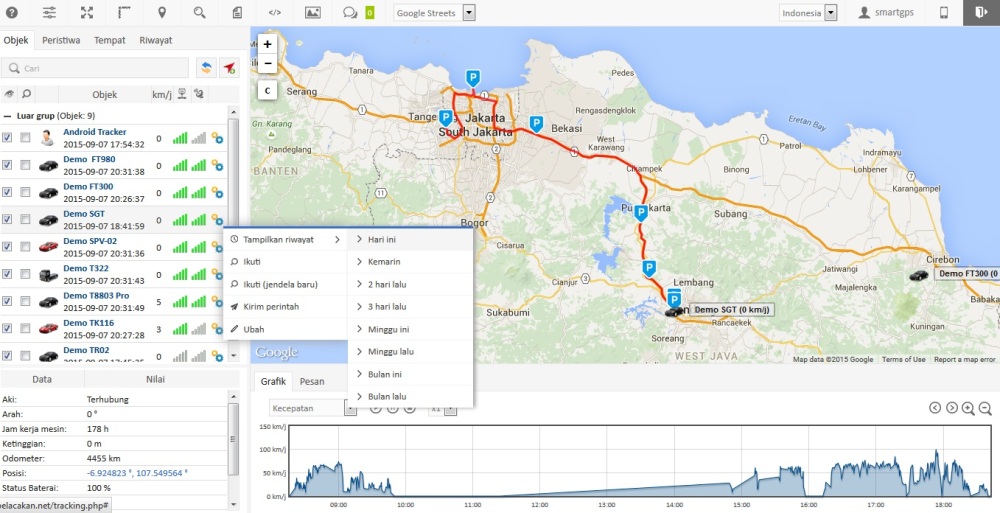Click the graph zoom in magnifier

tap(968, 408)
